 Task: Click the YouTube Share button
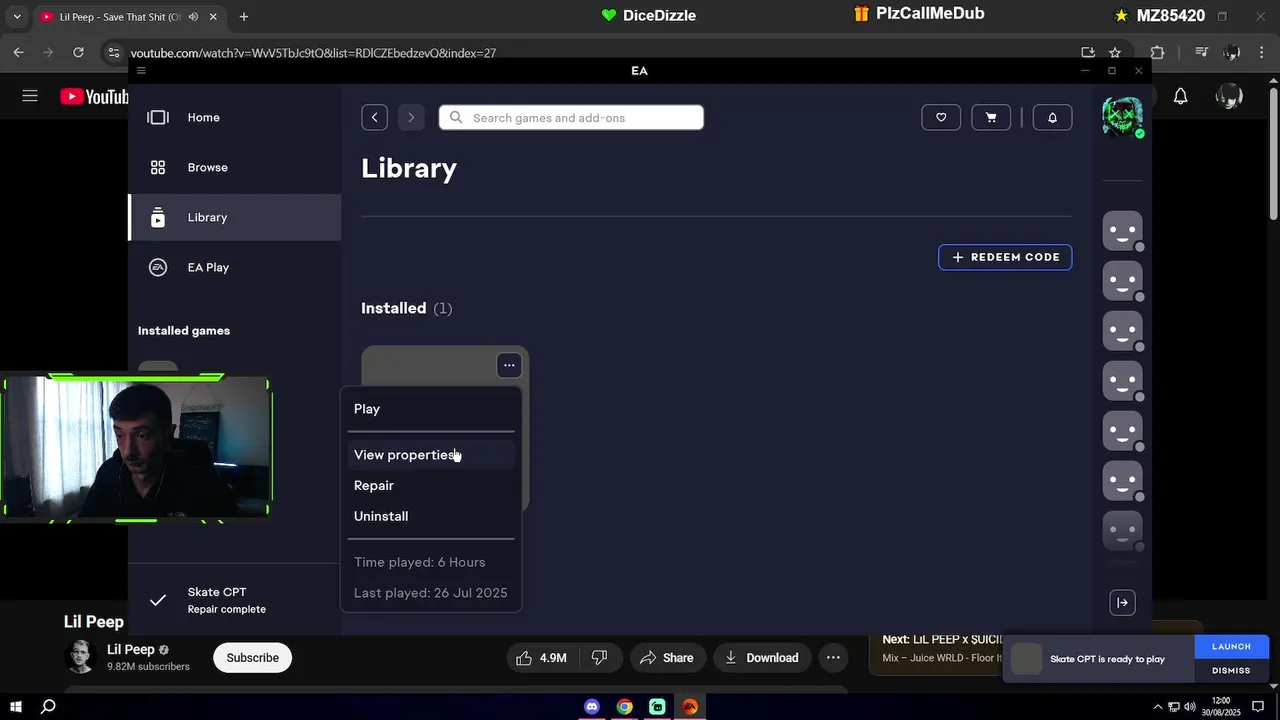667,658
